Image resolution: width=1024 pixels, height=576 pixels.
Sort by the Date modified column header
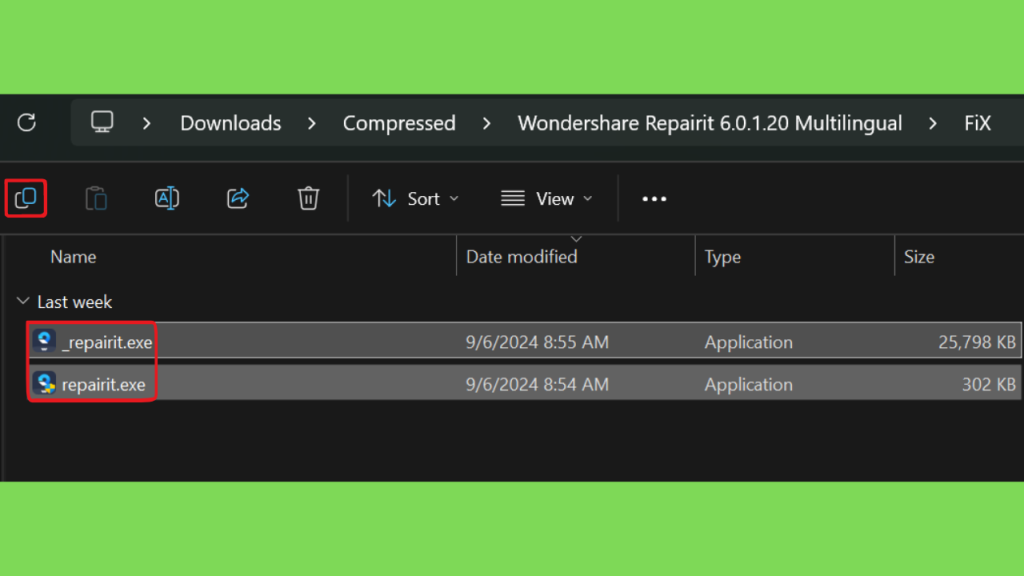pos(522,257)
